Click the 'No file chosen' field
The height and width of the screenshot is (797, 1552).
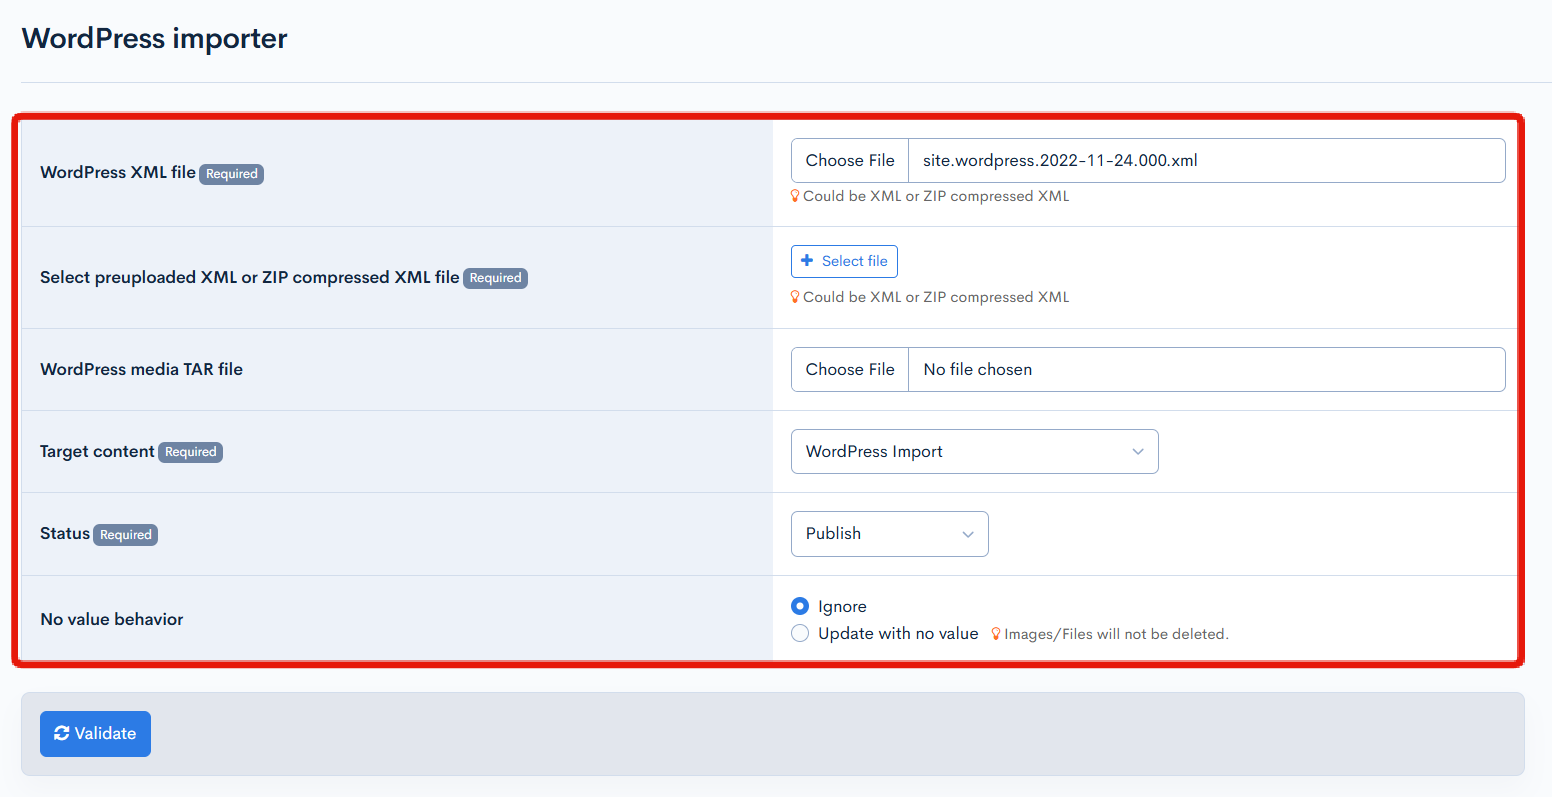coord(1205,370)
